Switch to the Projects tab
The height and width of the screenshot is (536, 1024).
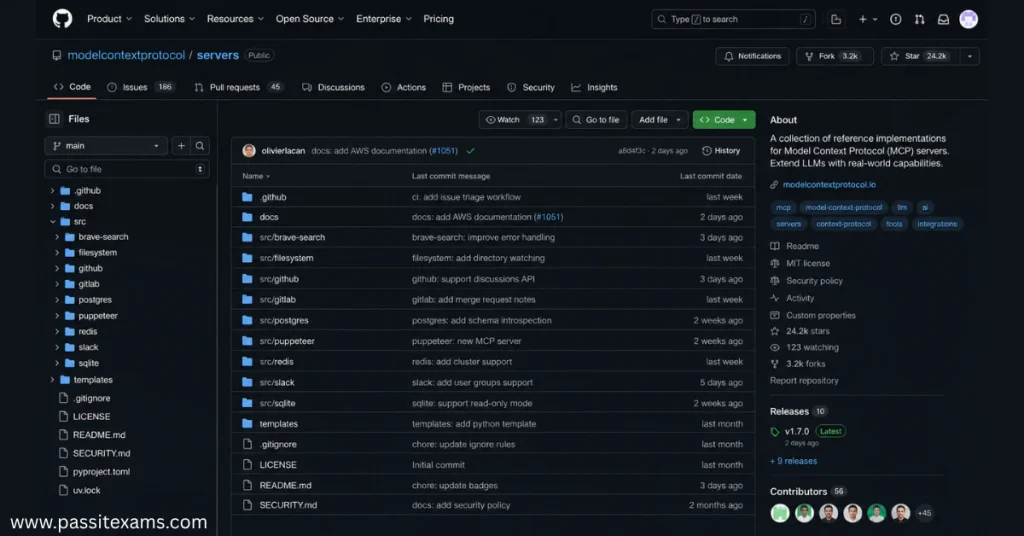point(466,87)
